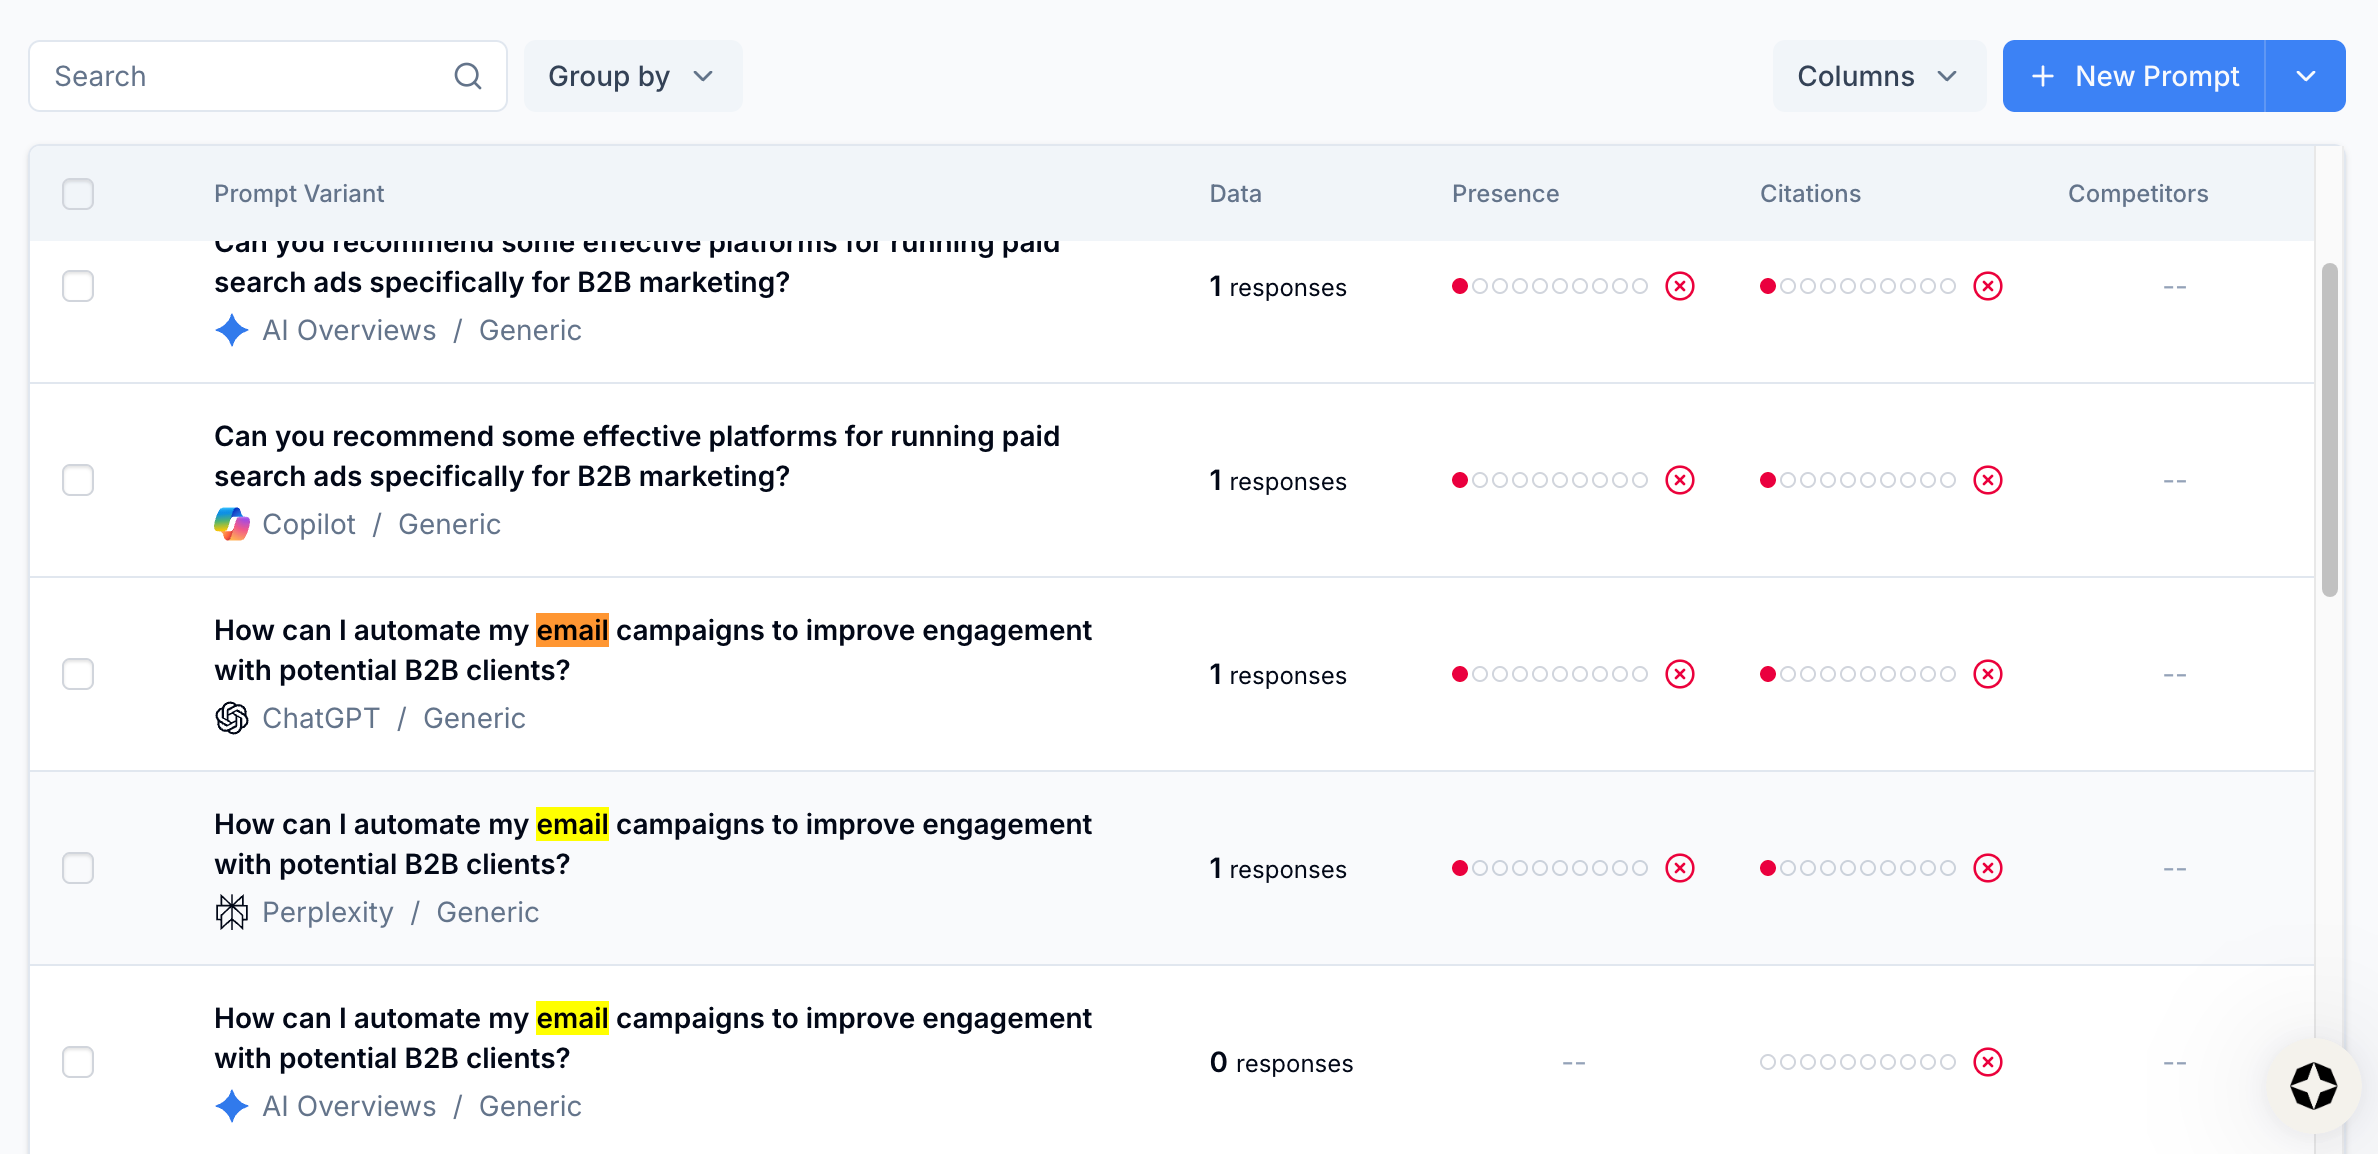The height and width of the screenshot is (1154, 2378).
Task: Click the Perplexity logo icon
Action: coord(232,912)
